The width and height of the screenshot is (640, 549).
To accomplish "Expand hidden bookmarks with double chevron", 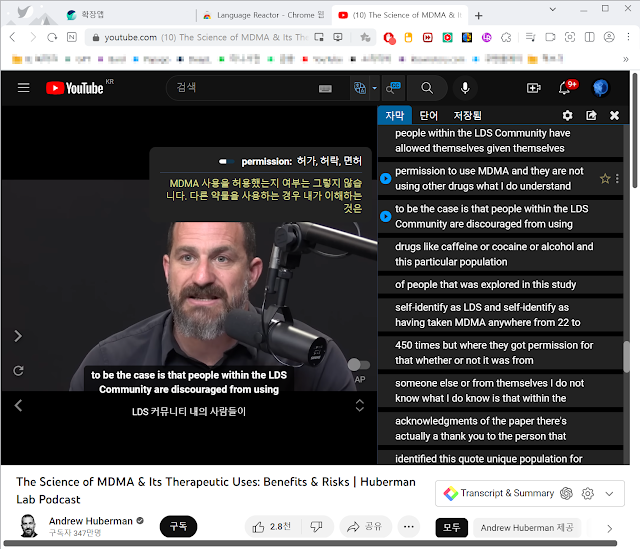I will pos(626,60).
